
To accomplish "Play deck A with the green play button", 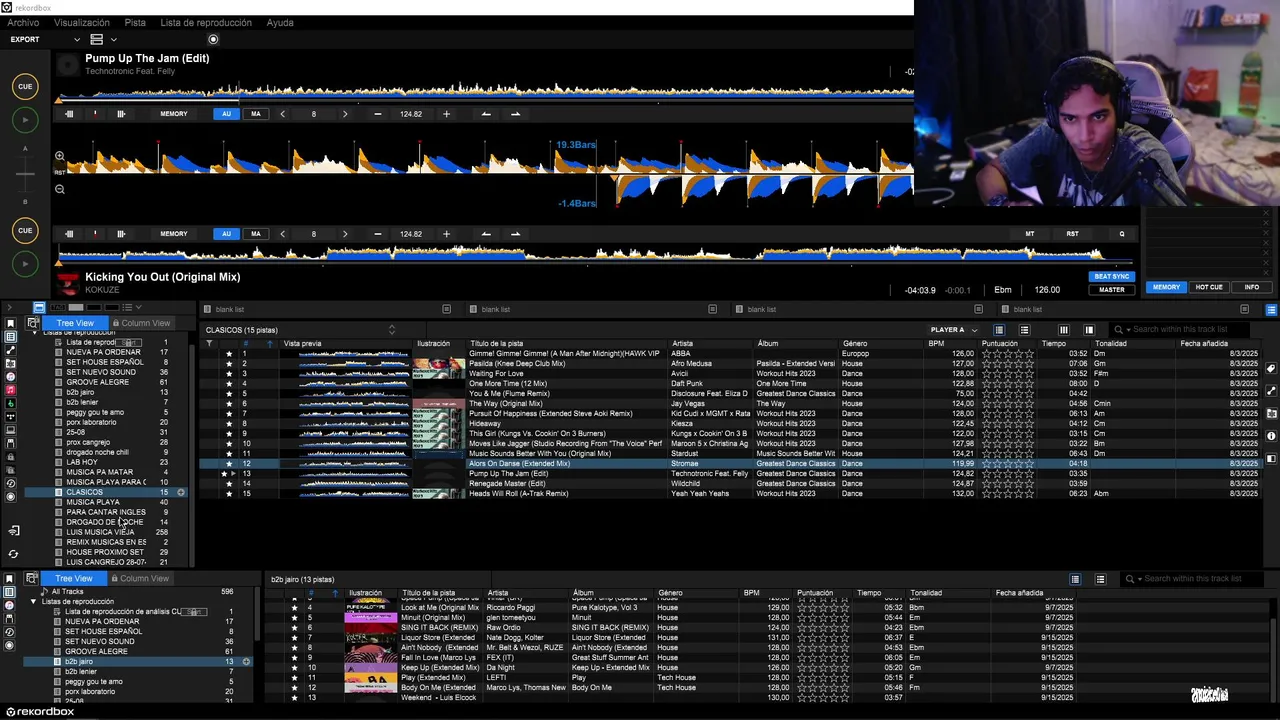I will 26,120.
